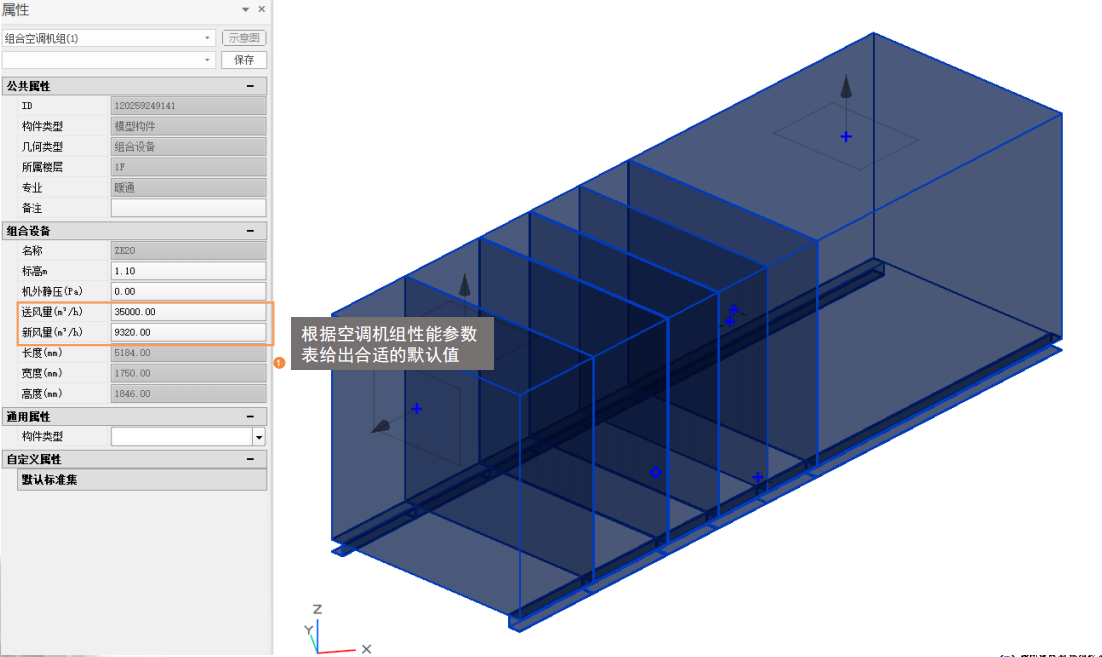Click the 示意图 button
The height and width of the screenshot is (657, 1102).
point(244,38)
